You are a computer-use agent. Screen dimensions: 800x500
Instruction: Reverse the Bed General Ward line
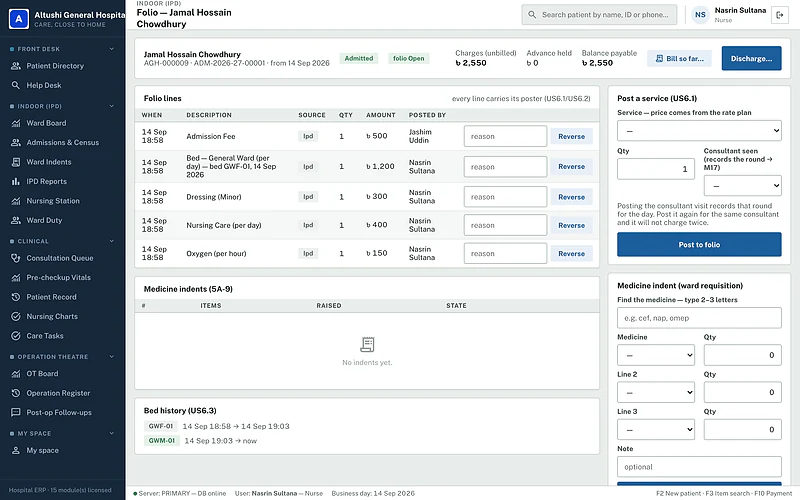tap(571, 166)
